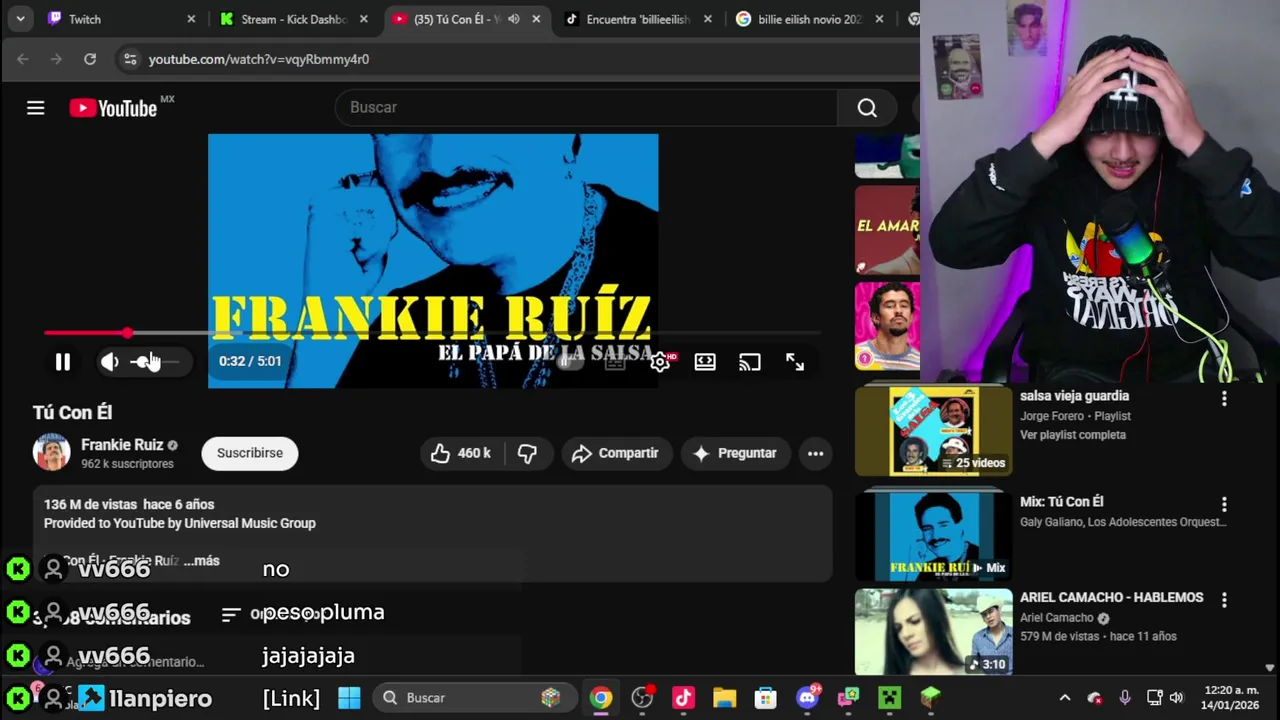Open the Frankie Ruiz channel name link
Viewport: 1280px width, 720px height.
tap(122, 445)
